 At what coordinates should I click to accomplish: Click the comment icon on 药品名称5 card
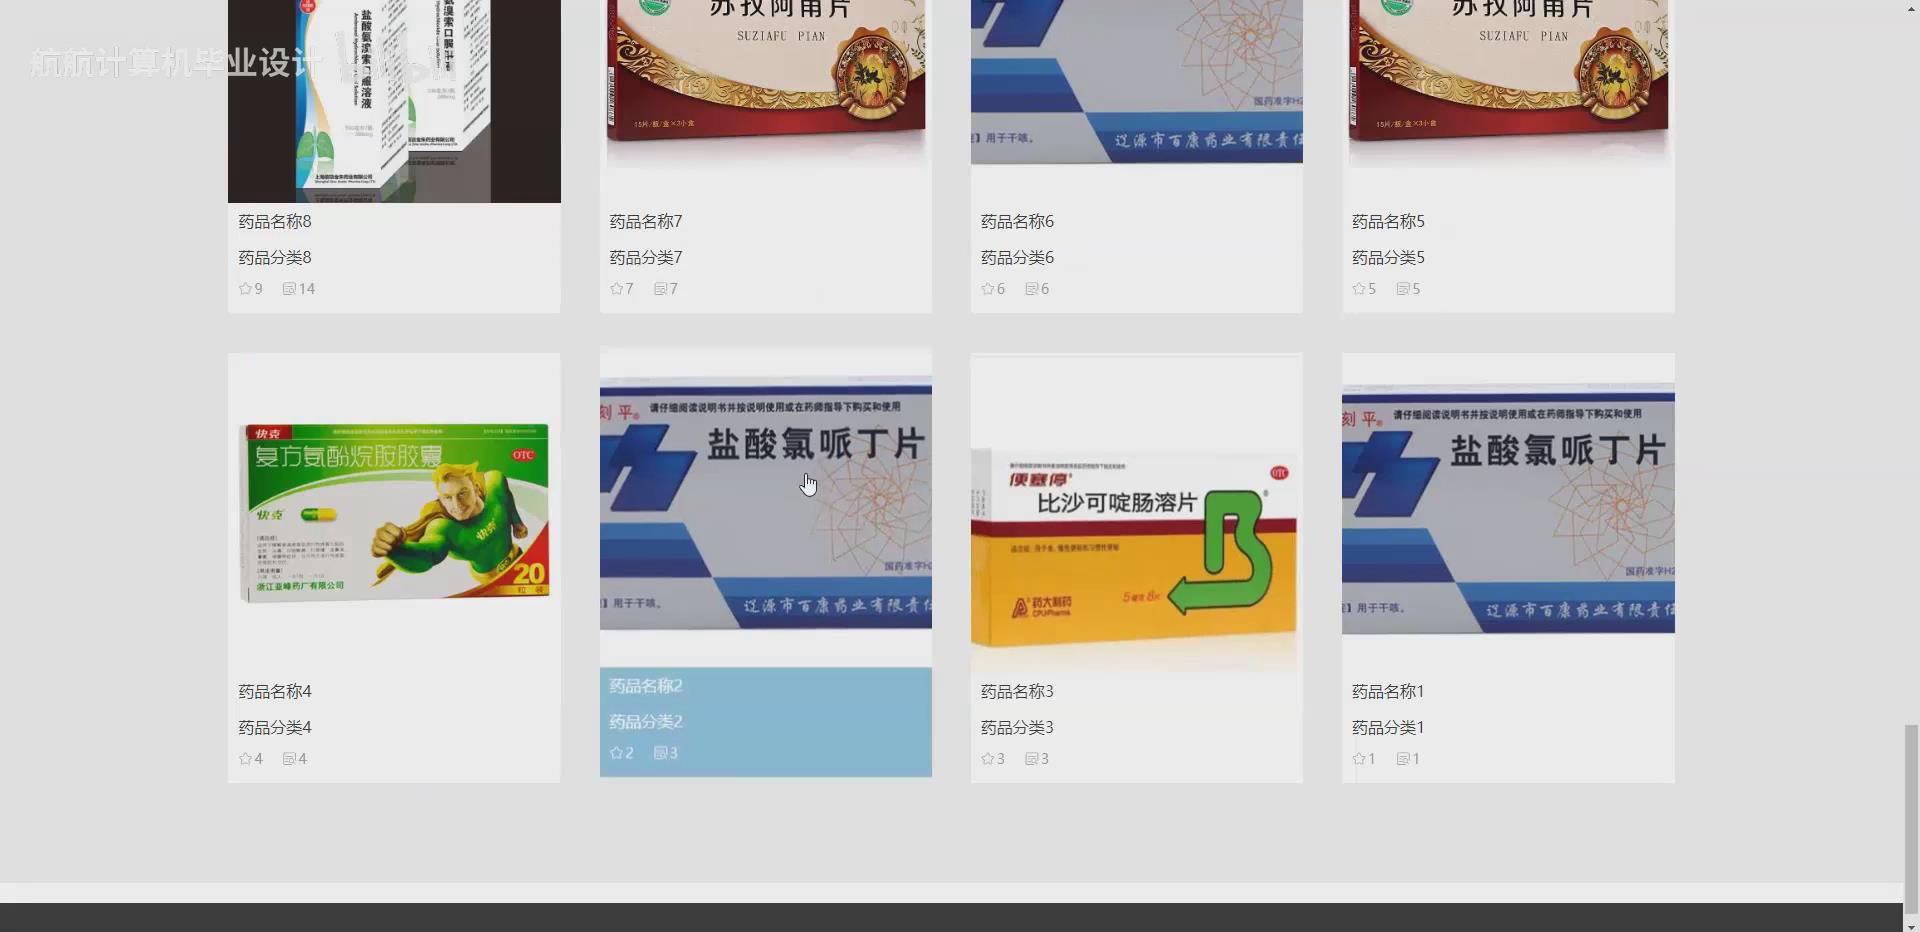click(x=1403, y=289)
